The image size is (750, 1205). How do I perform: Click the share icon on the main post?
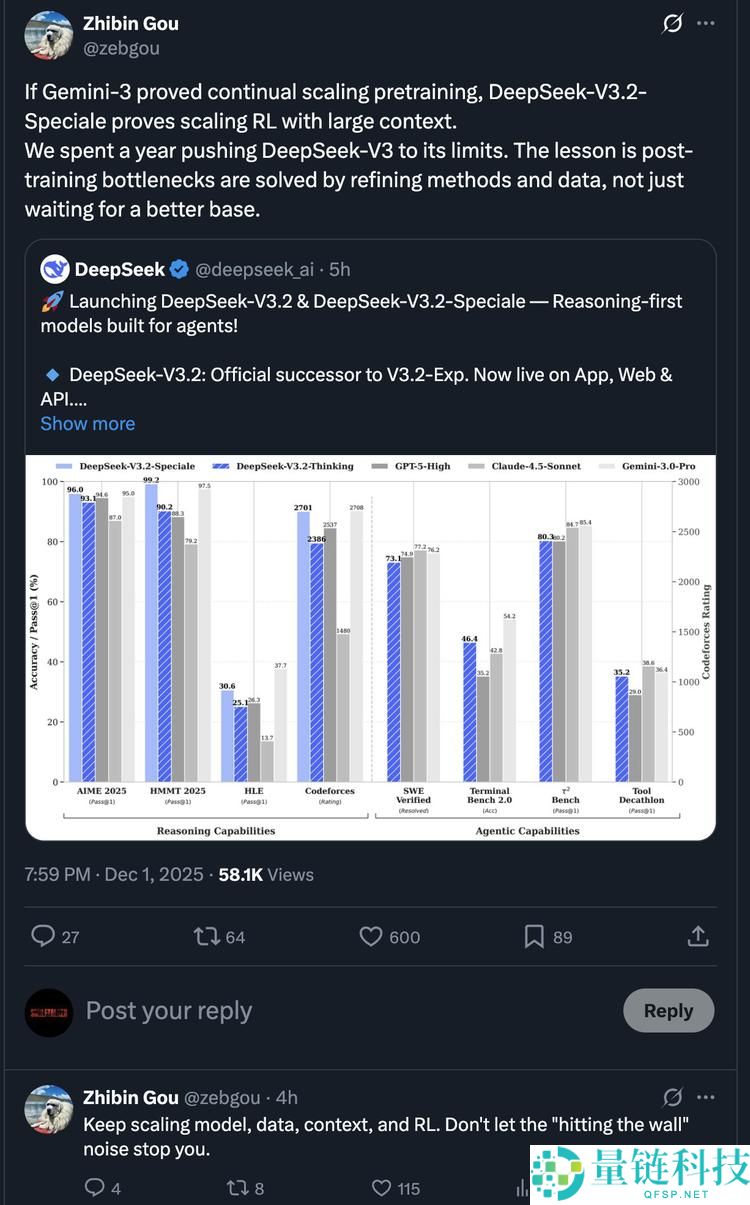click(698, 936)
